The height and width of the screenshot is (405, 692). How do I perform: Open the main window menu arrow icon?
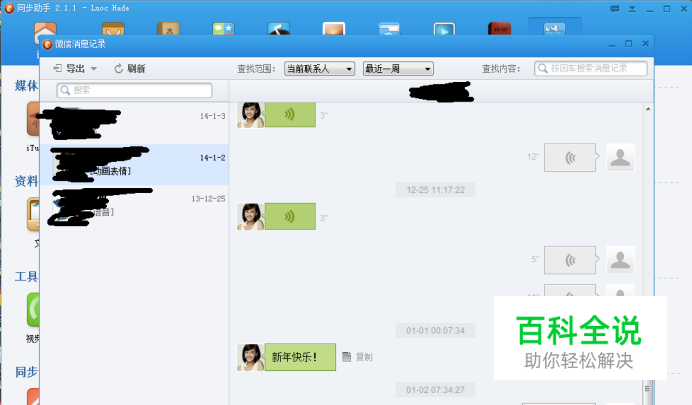click(632, 9)
